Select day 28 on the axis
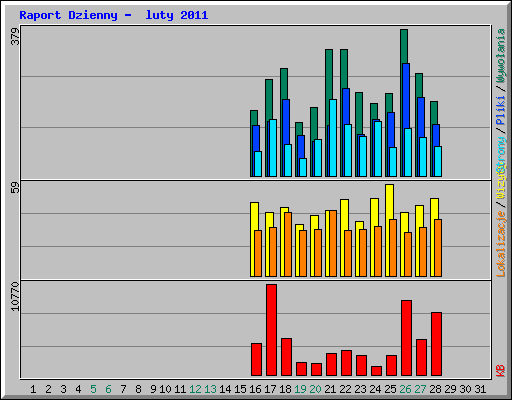Screen dimensions: 512x400 pos(435,389)
